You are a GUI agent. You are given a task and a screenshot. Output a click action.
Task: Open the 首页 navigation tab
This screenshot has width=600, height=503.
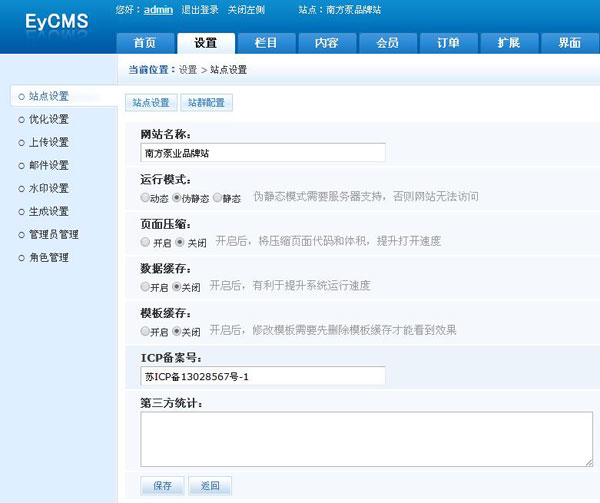145,43
